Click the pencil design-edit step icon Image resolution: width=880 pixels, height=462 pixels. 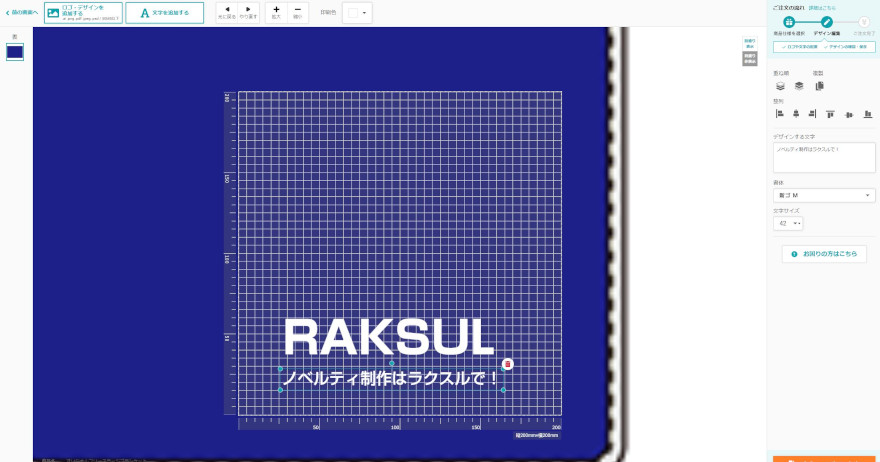pyautogui.click(x=826, y=22)
